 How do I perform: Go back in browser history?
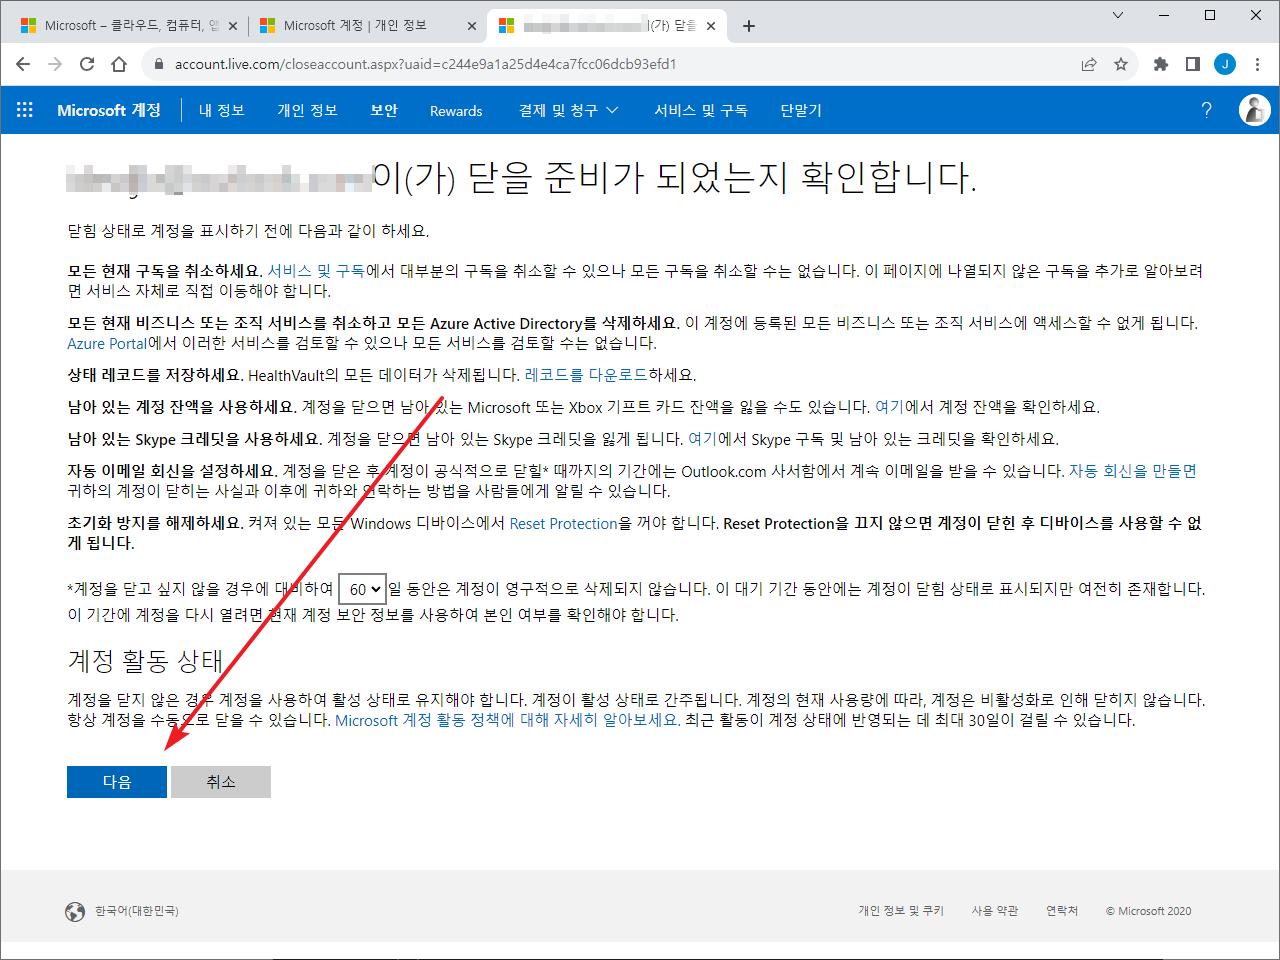(x=23, y=64)
